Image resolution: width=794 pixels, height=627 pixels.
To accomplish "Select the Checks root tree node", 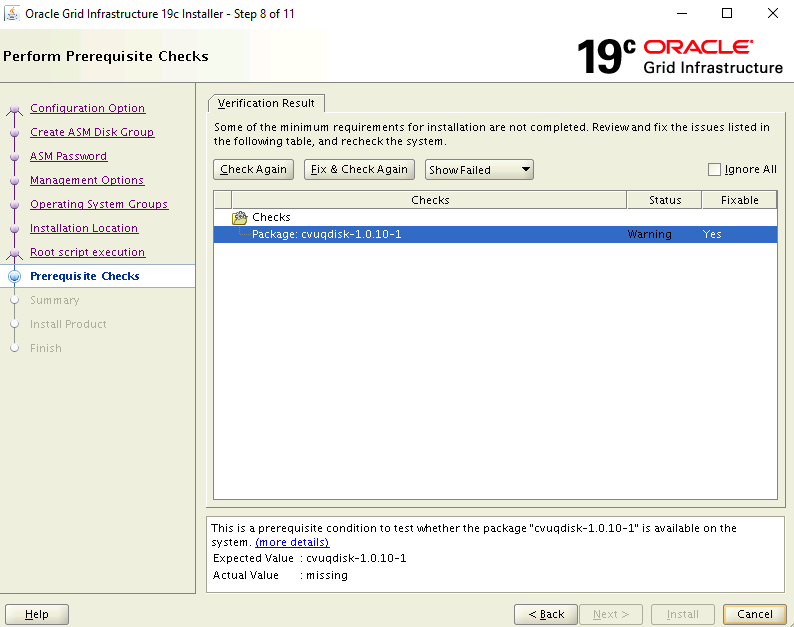I will 271,217.
